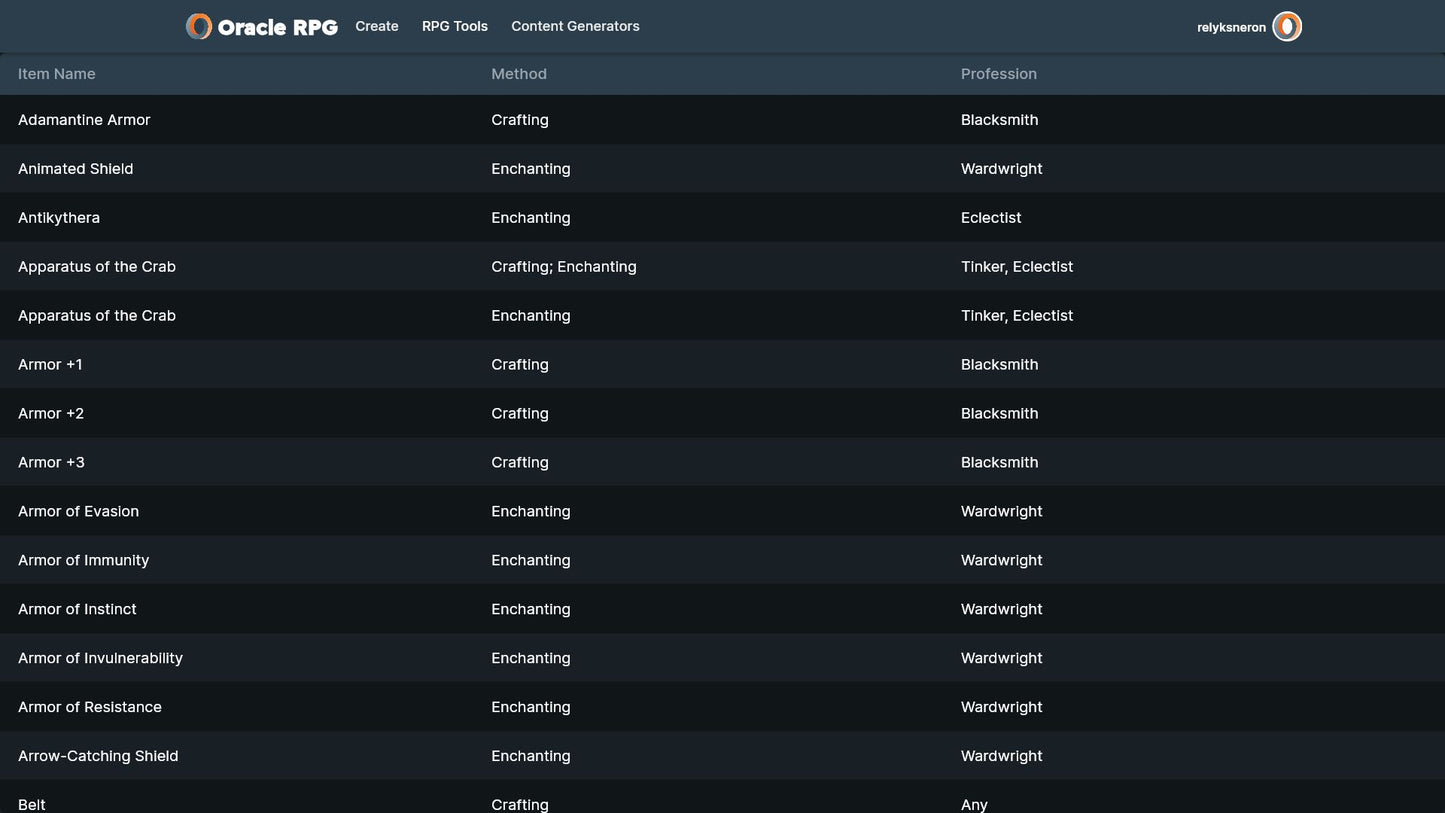Expand the RPG Tools menu
Viewport: 1445px width, 813px height.
point(455,27)
